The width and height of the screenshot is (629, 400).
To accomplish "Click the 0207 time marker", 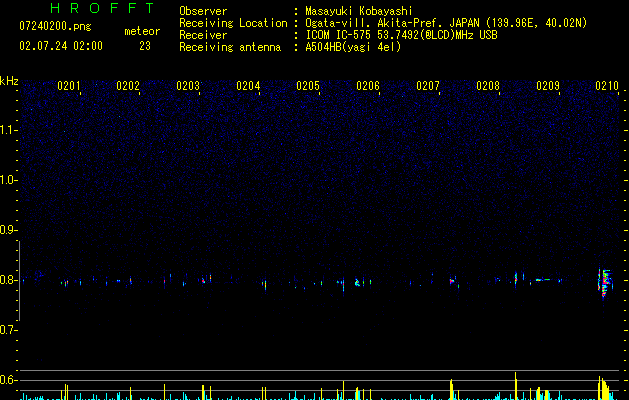I will pos(428,86).
